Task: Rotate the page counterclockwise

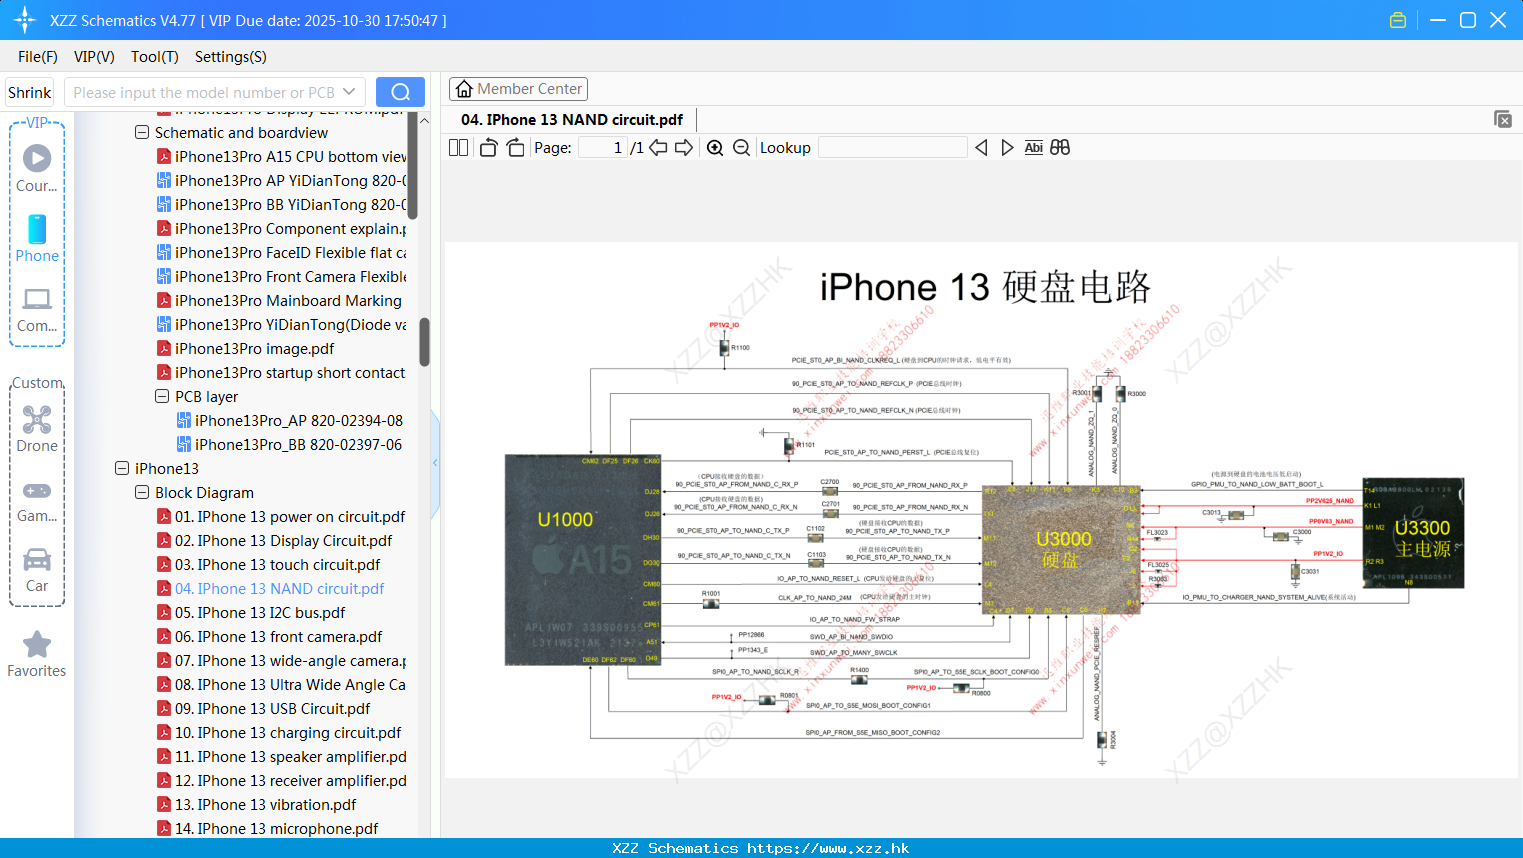Action: point(488,148)
